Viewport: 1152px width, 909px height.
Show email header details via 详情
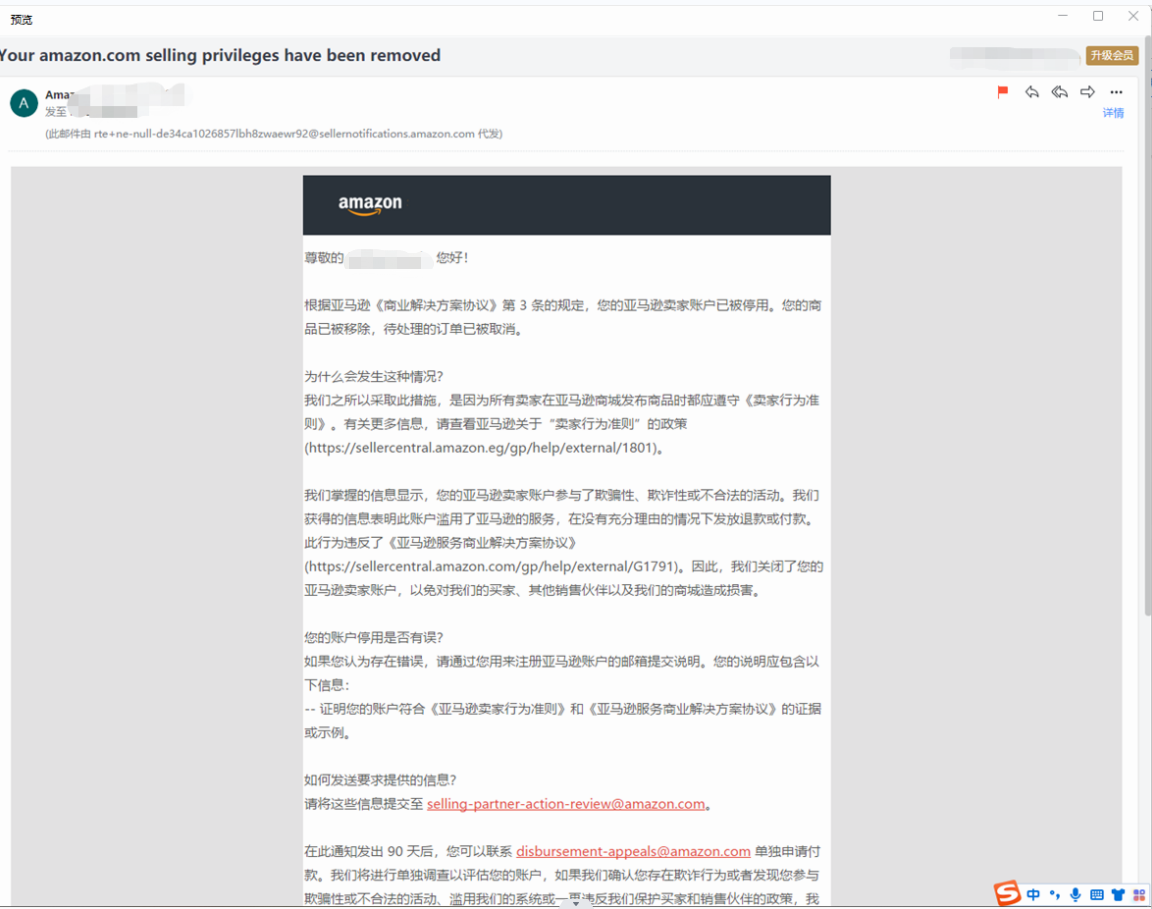(x=1113, y=112)
